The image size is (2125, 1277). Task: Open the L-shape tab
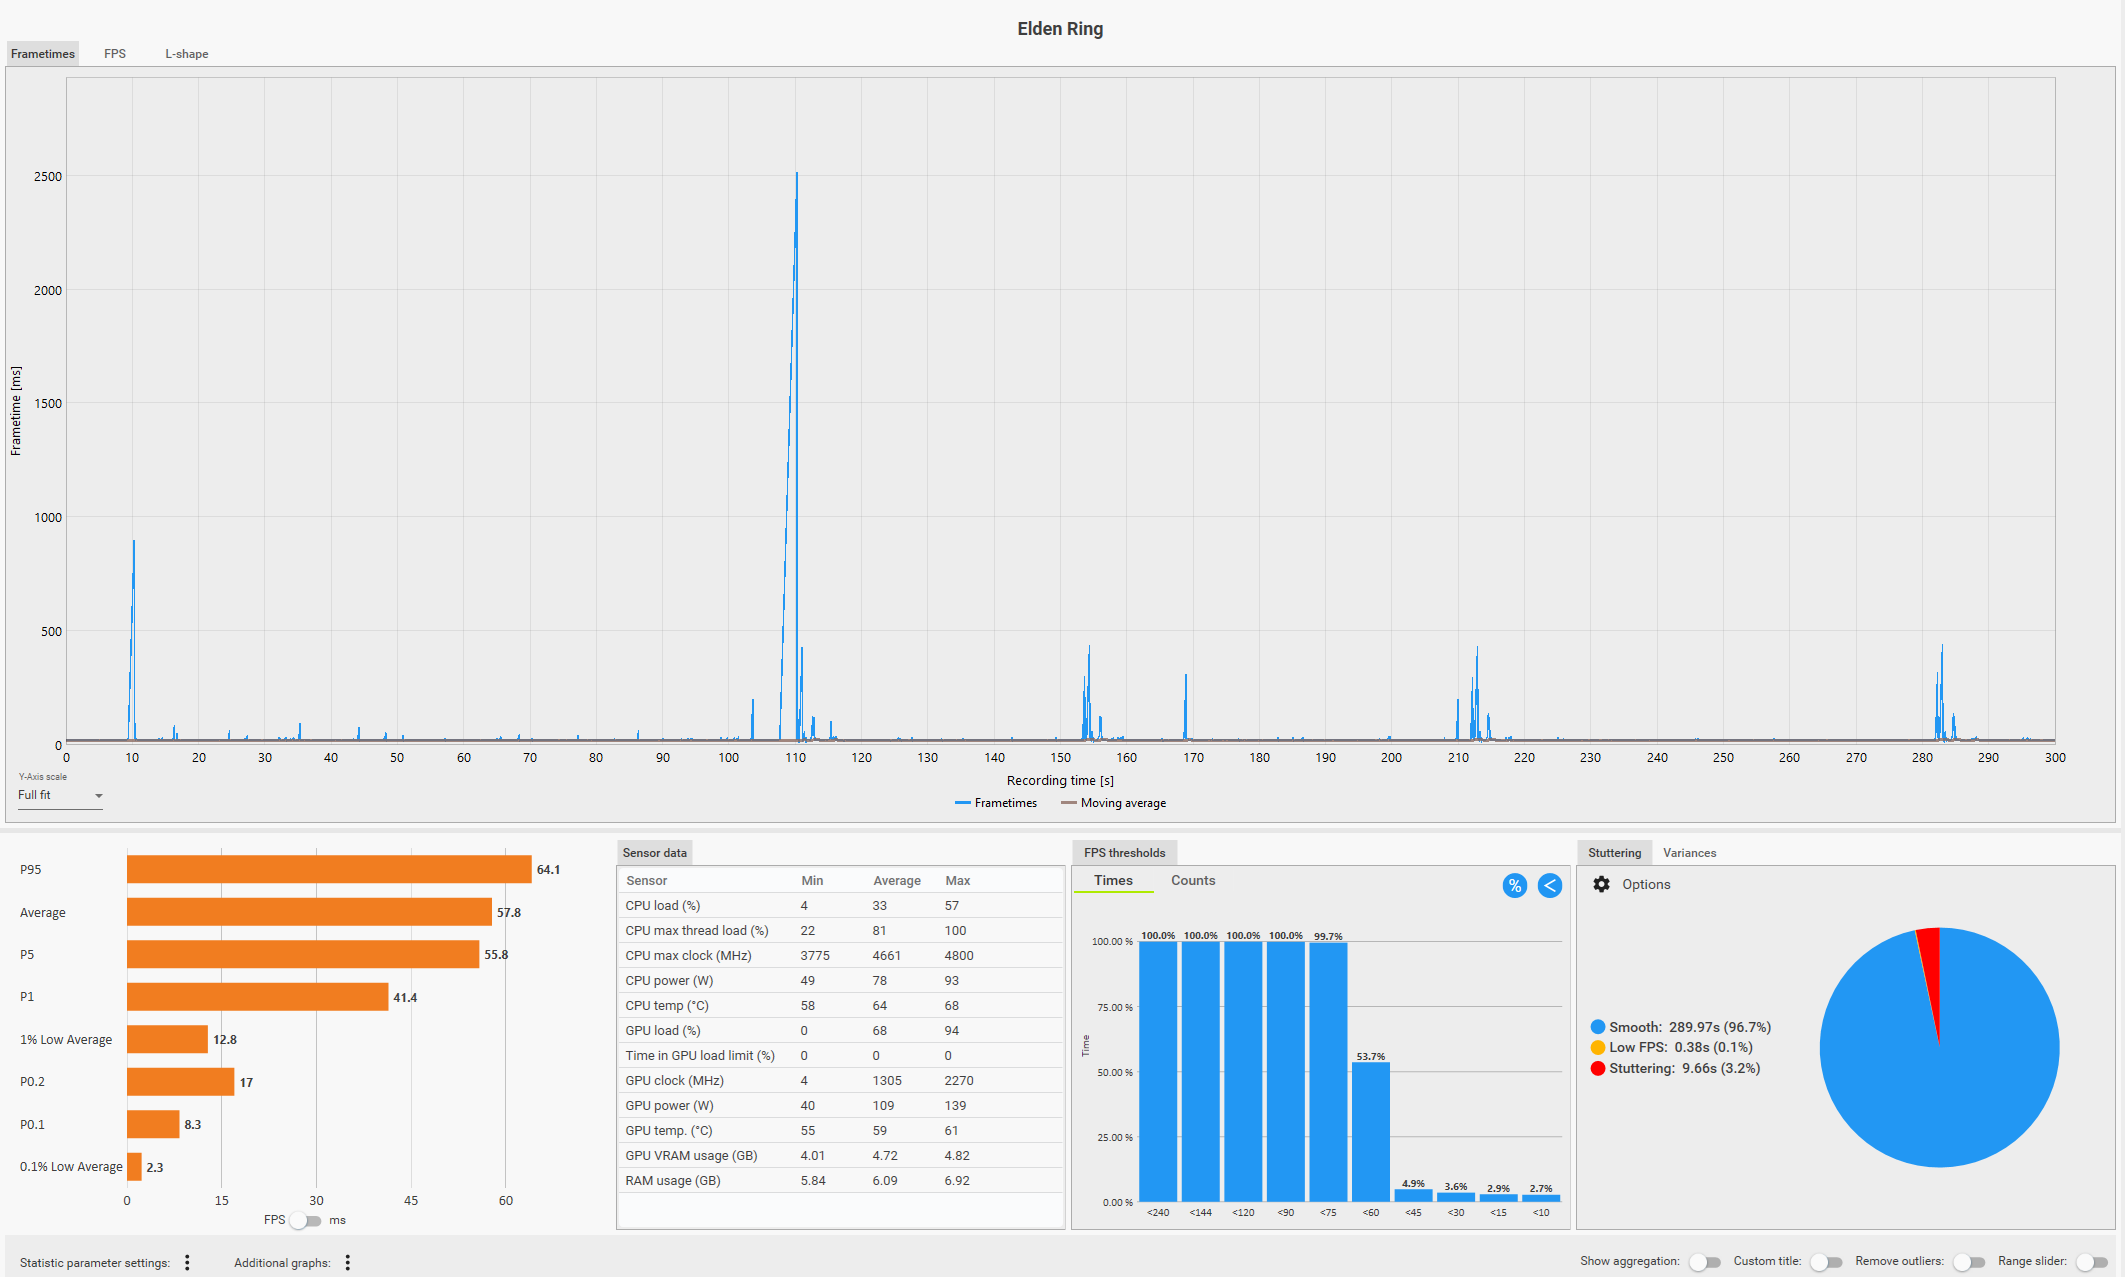tap(186, 54)
